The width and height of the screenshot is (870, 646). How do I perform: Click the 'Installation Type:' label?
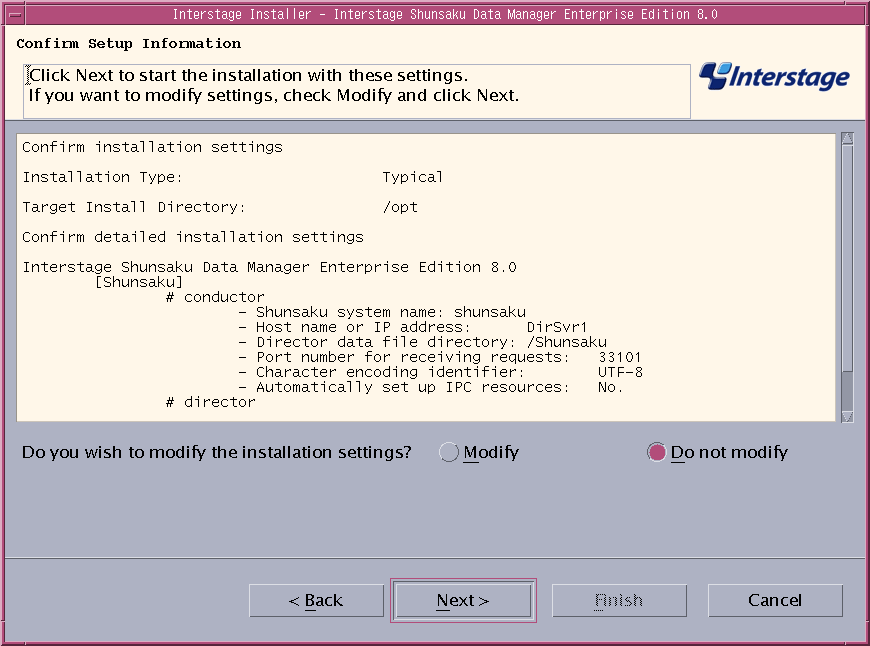click(x=103, y=177)
